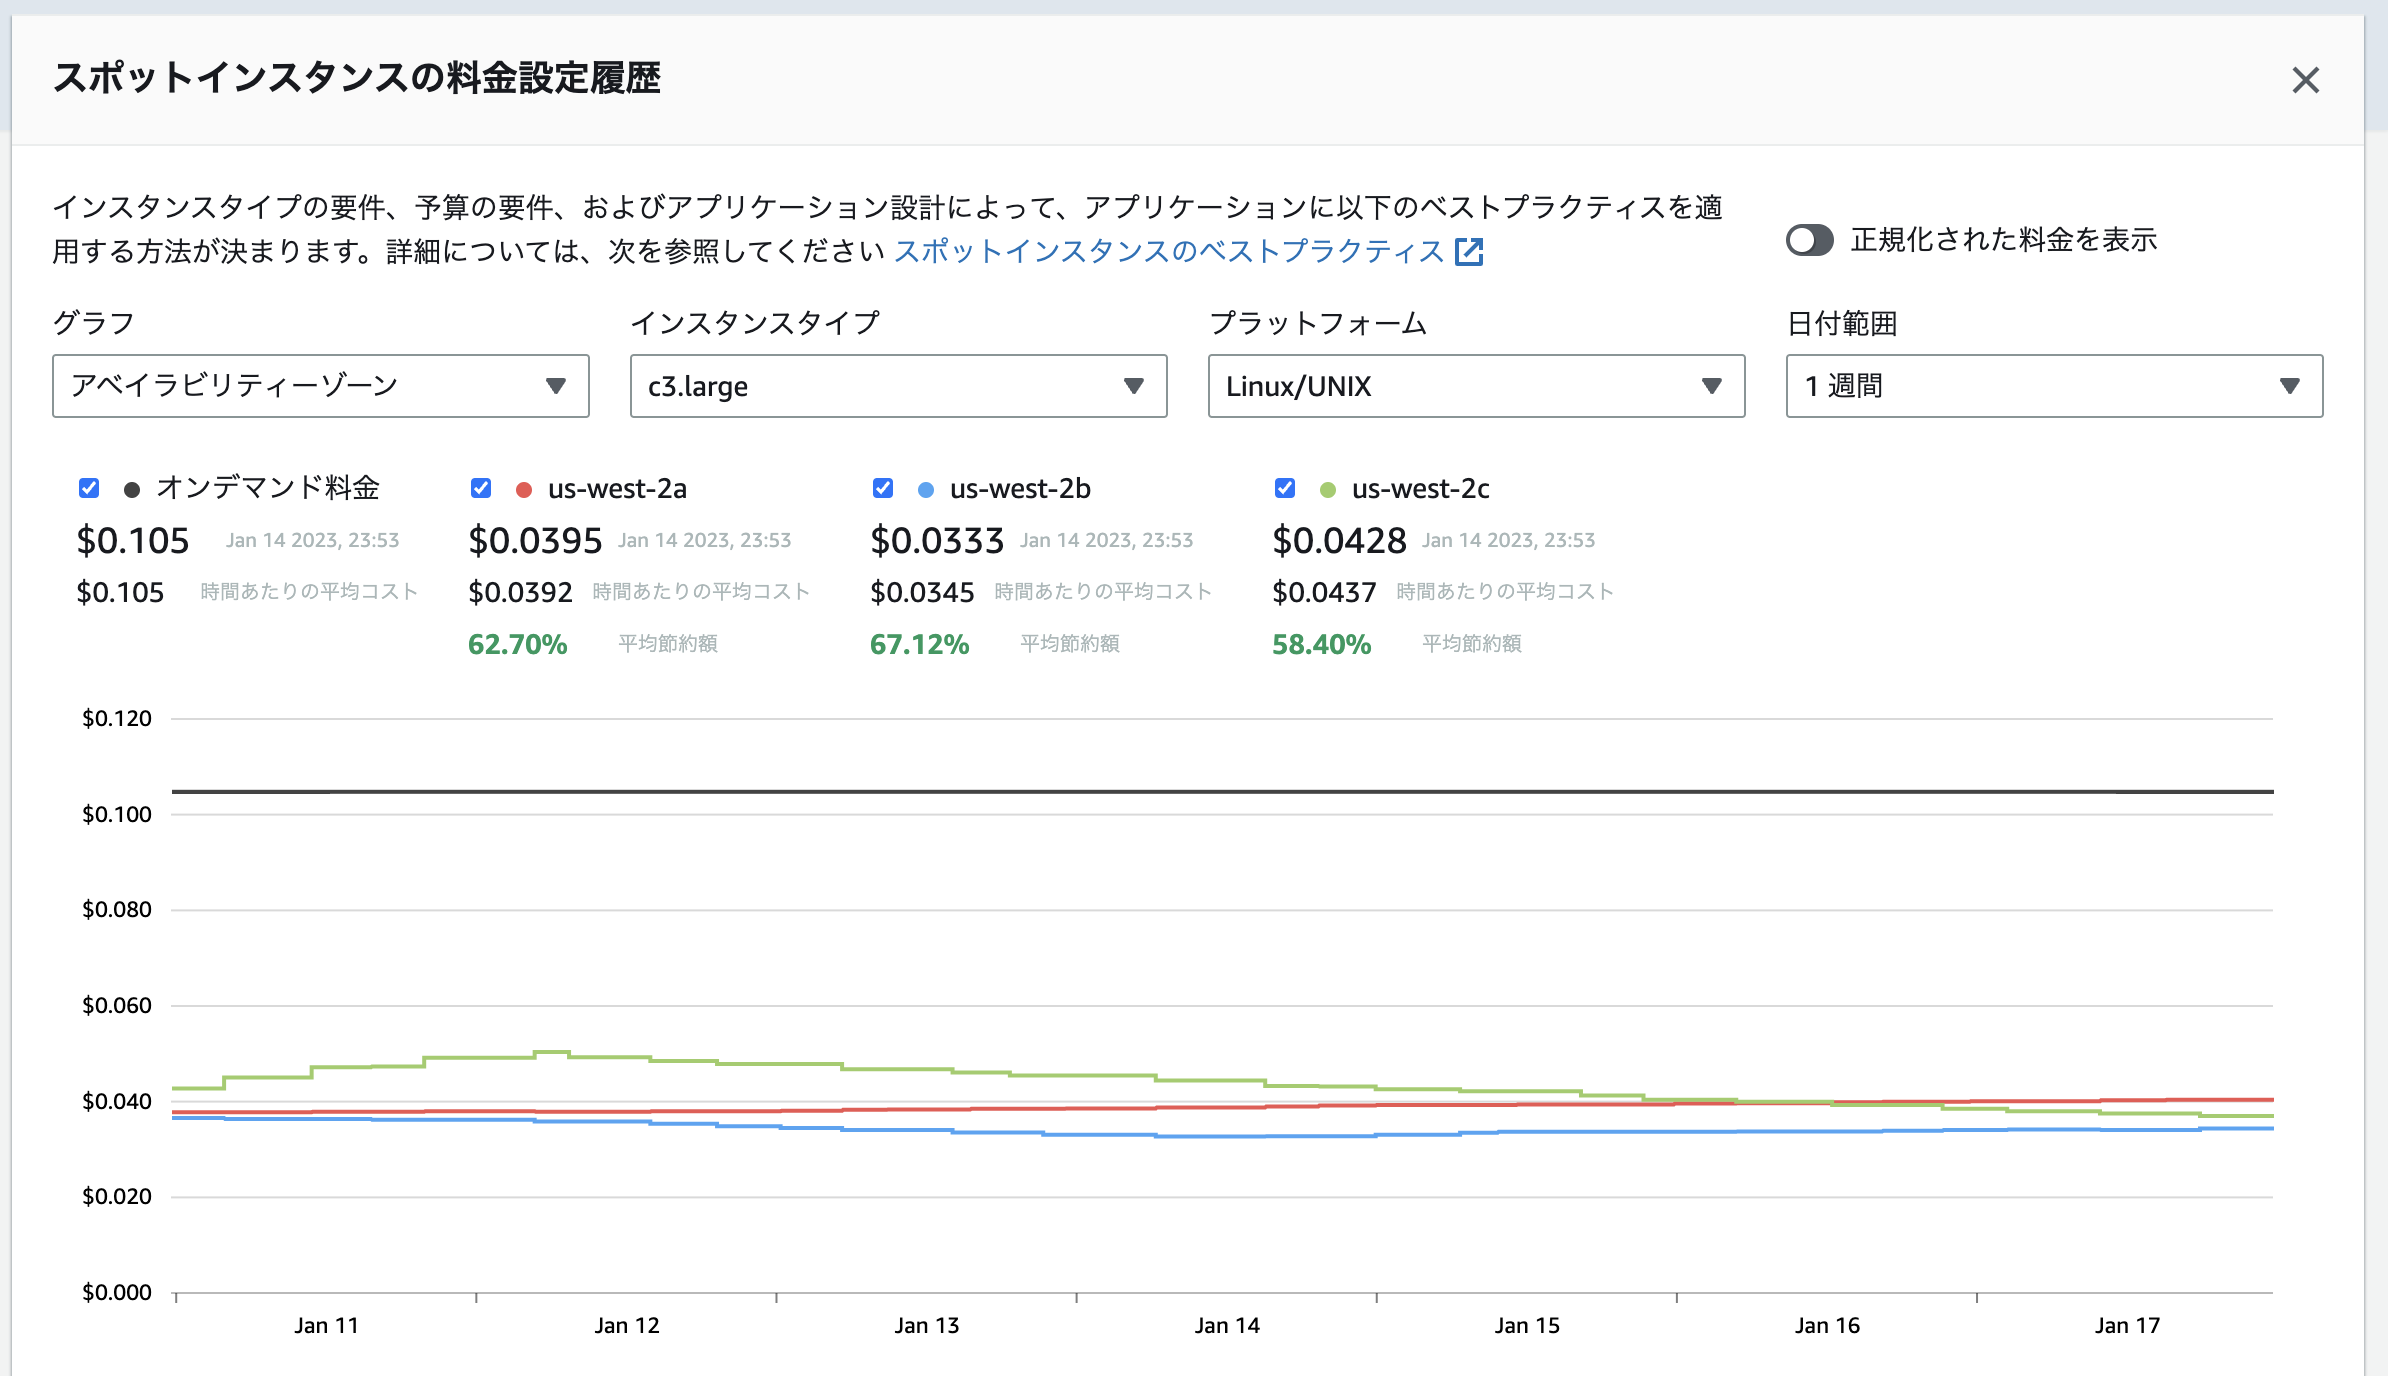Uncheck the us-west-2c checkbox
The image size is (2388, 1376).
click(x=1285, y=488)
